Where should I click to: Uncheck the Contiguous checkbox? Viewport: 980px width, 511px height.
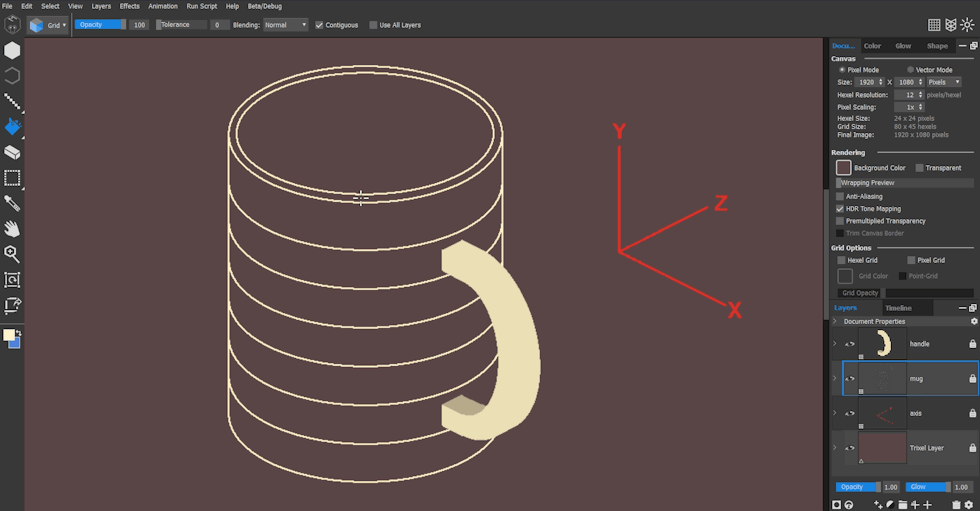pos(319,25)
